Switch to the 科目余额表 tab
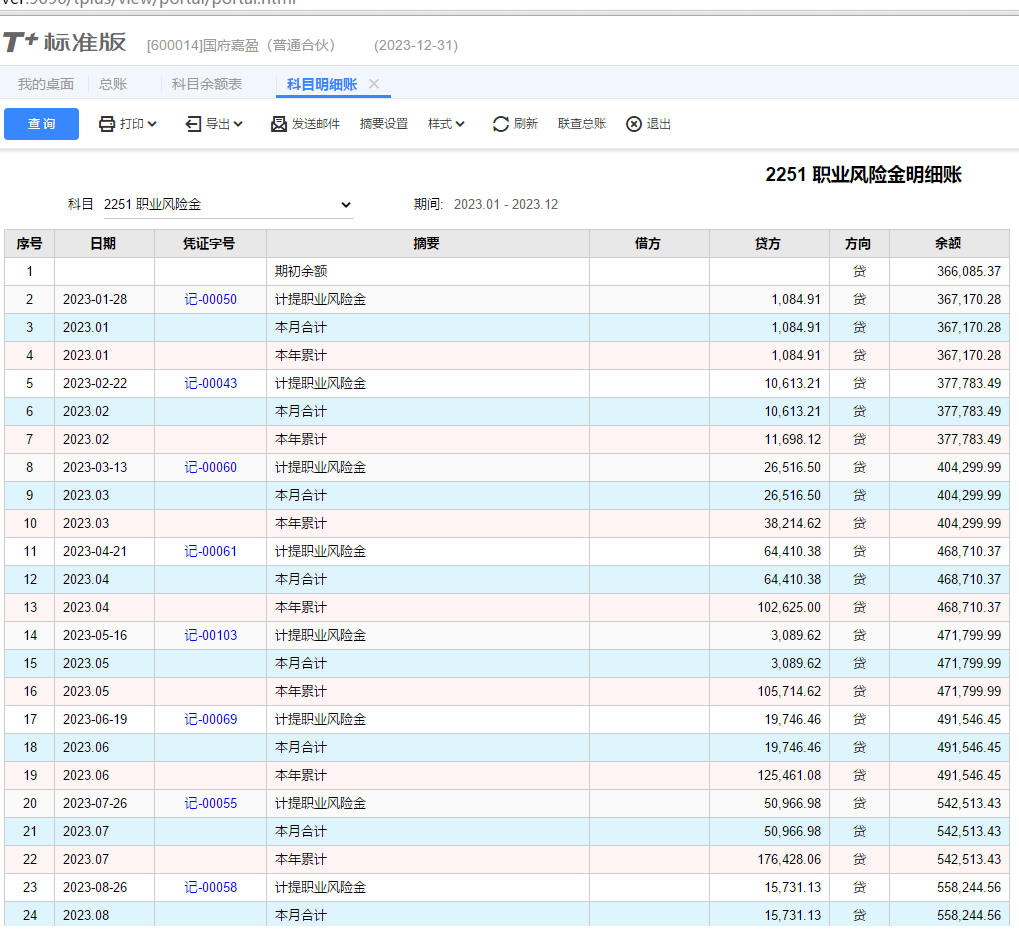 (207, 84)
